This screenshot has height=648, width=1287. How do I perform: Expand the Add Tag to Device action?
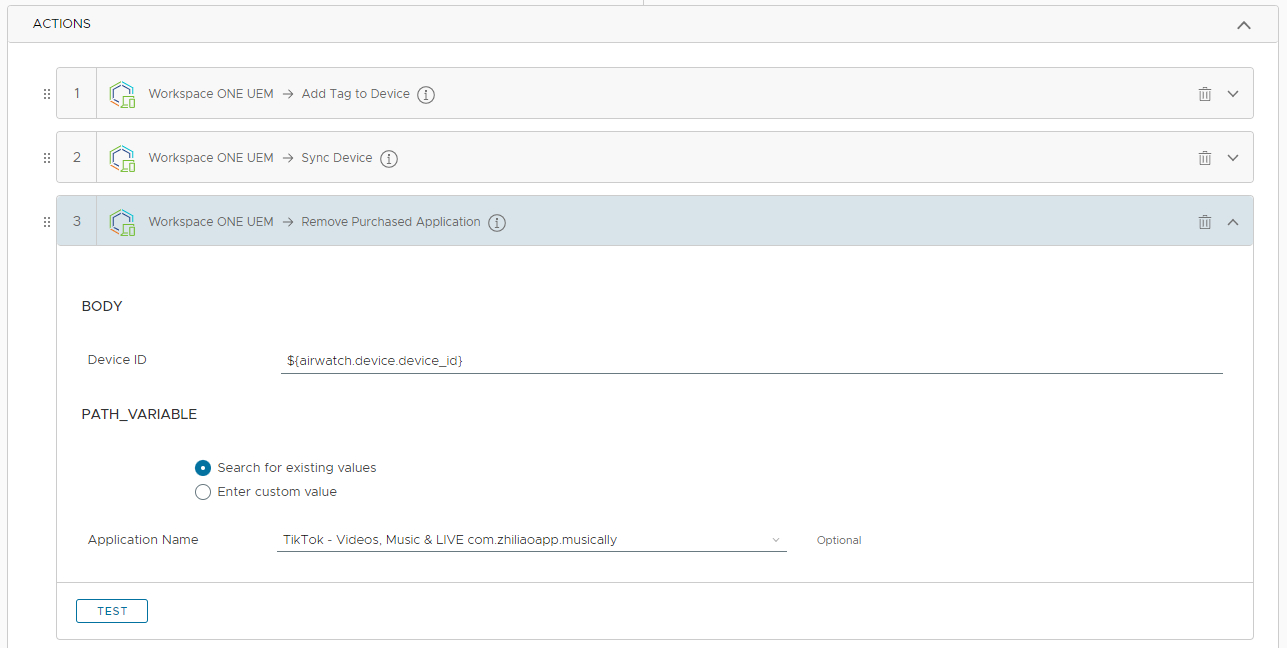tap(1233, 94)
